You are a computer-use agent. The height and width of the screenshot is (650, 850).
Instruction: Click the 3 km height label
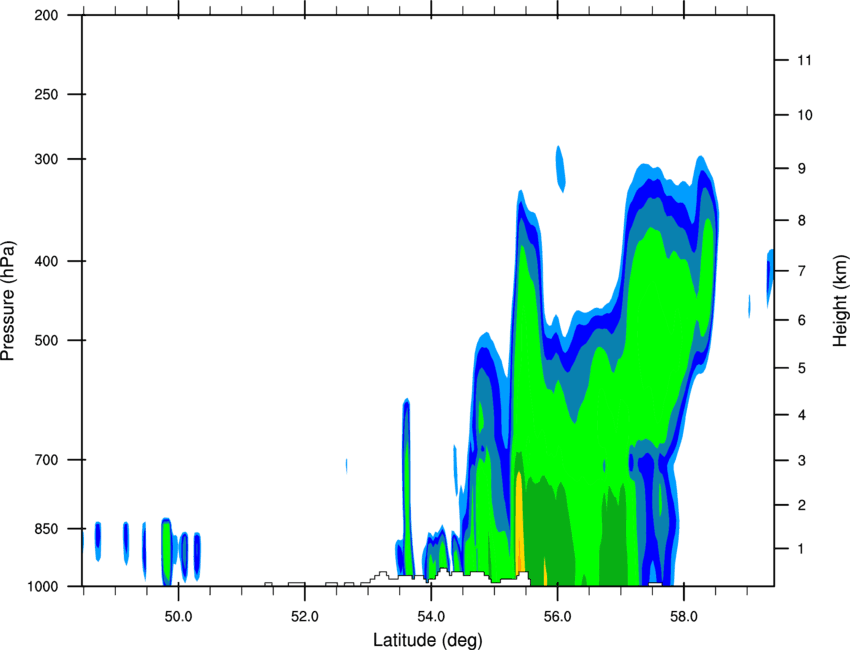coord(801,461)
